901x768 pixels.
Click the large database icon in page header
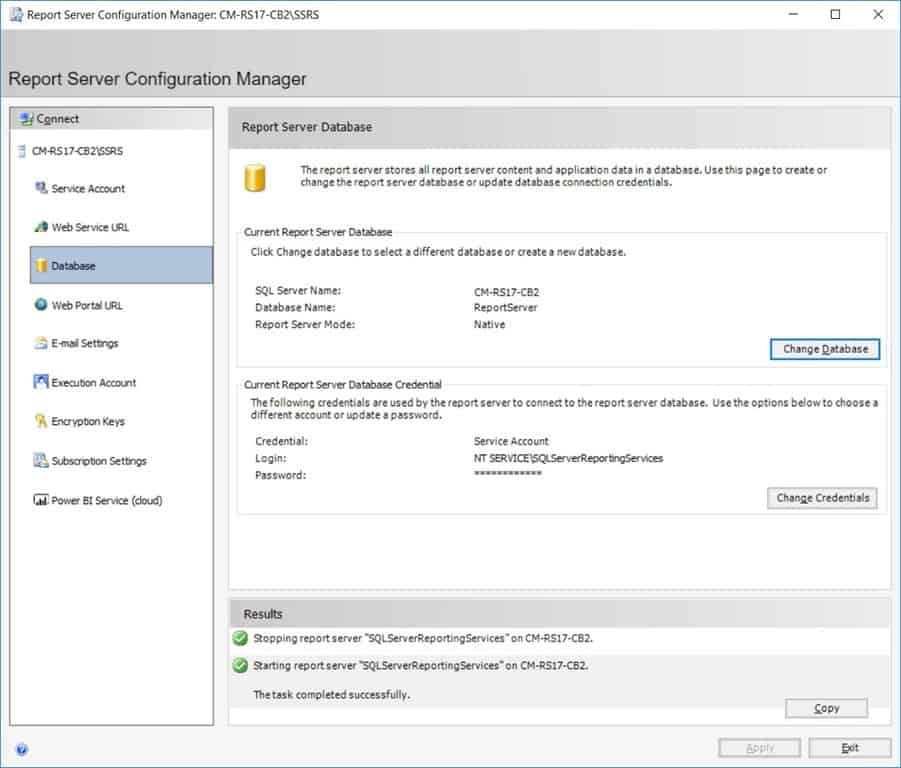255,177
